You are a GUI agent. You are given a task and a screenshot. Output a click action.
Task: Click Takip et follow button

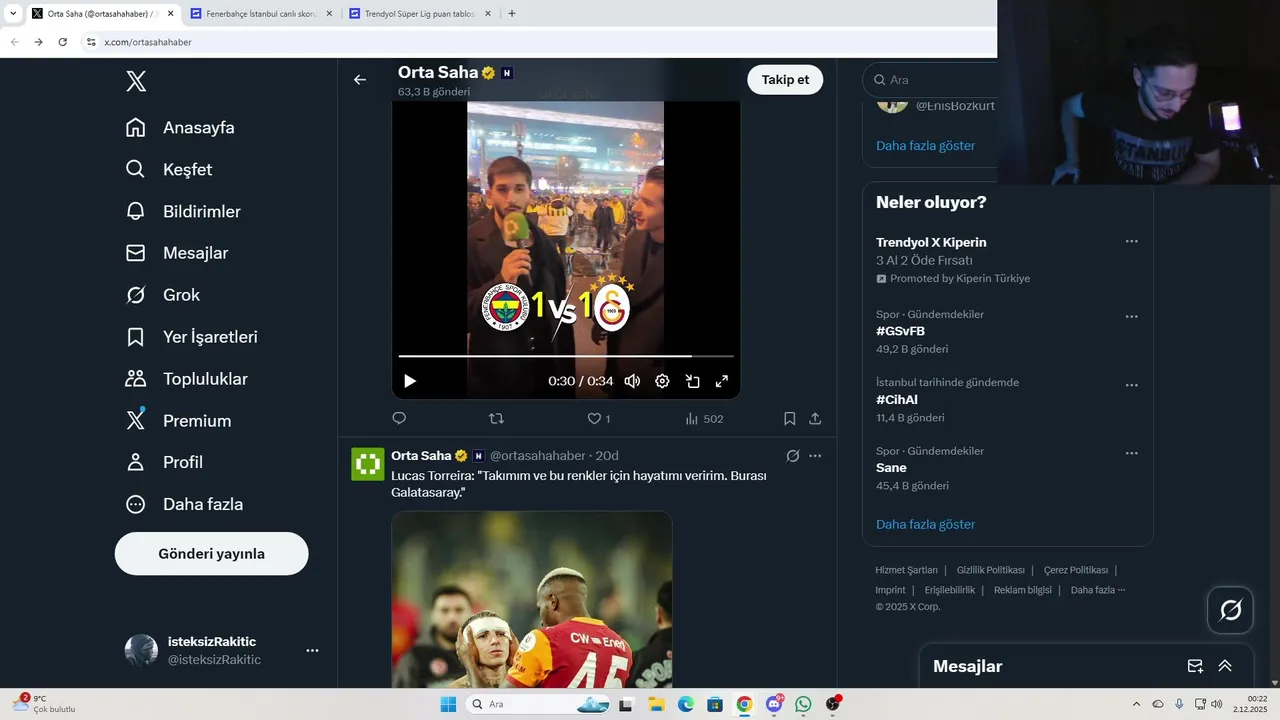[x=785, y=80]
